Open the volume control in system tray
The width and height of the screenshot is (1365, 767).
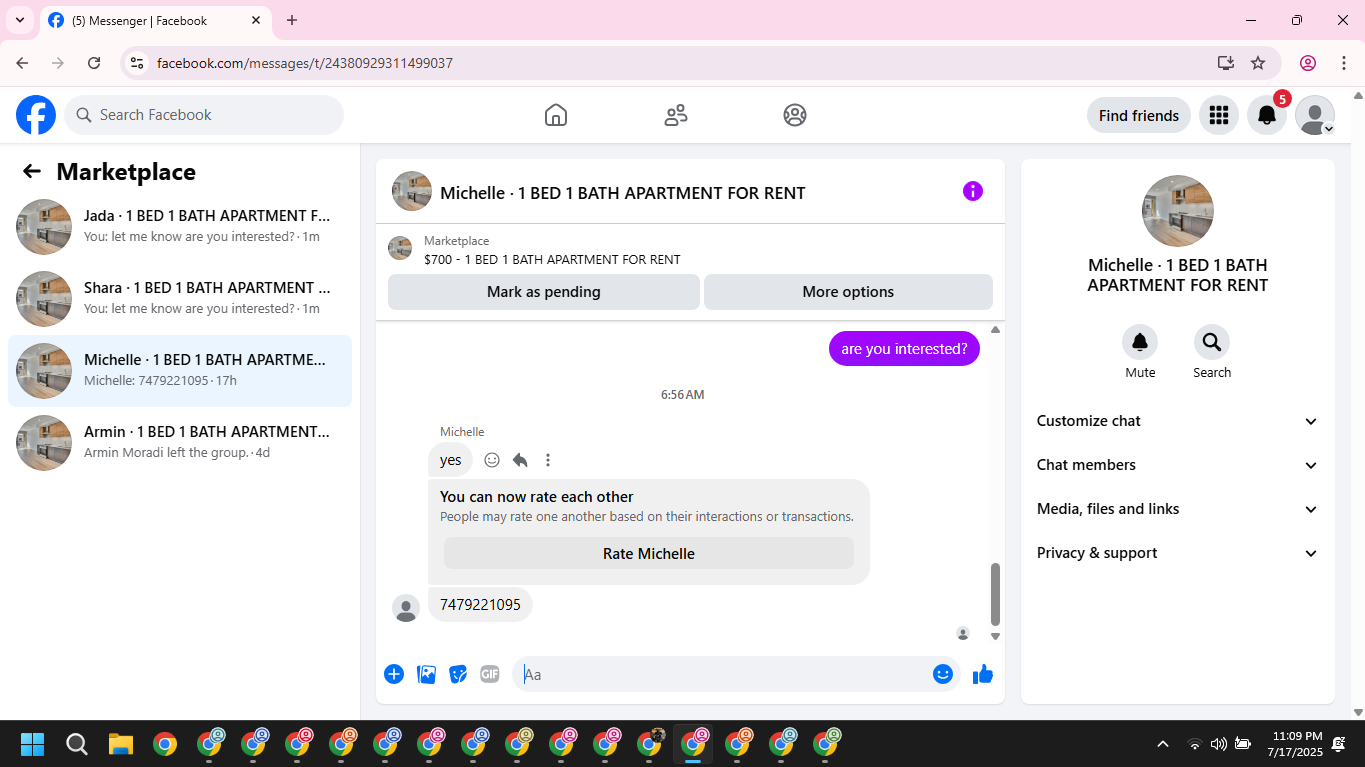click(x=1218, y=744)
